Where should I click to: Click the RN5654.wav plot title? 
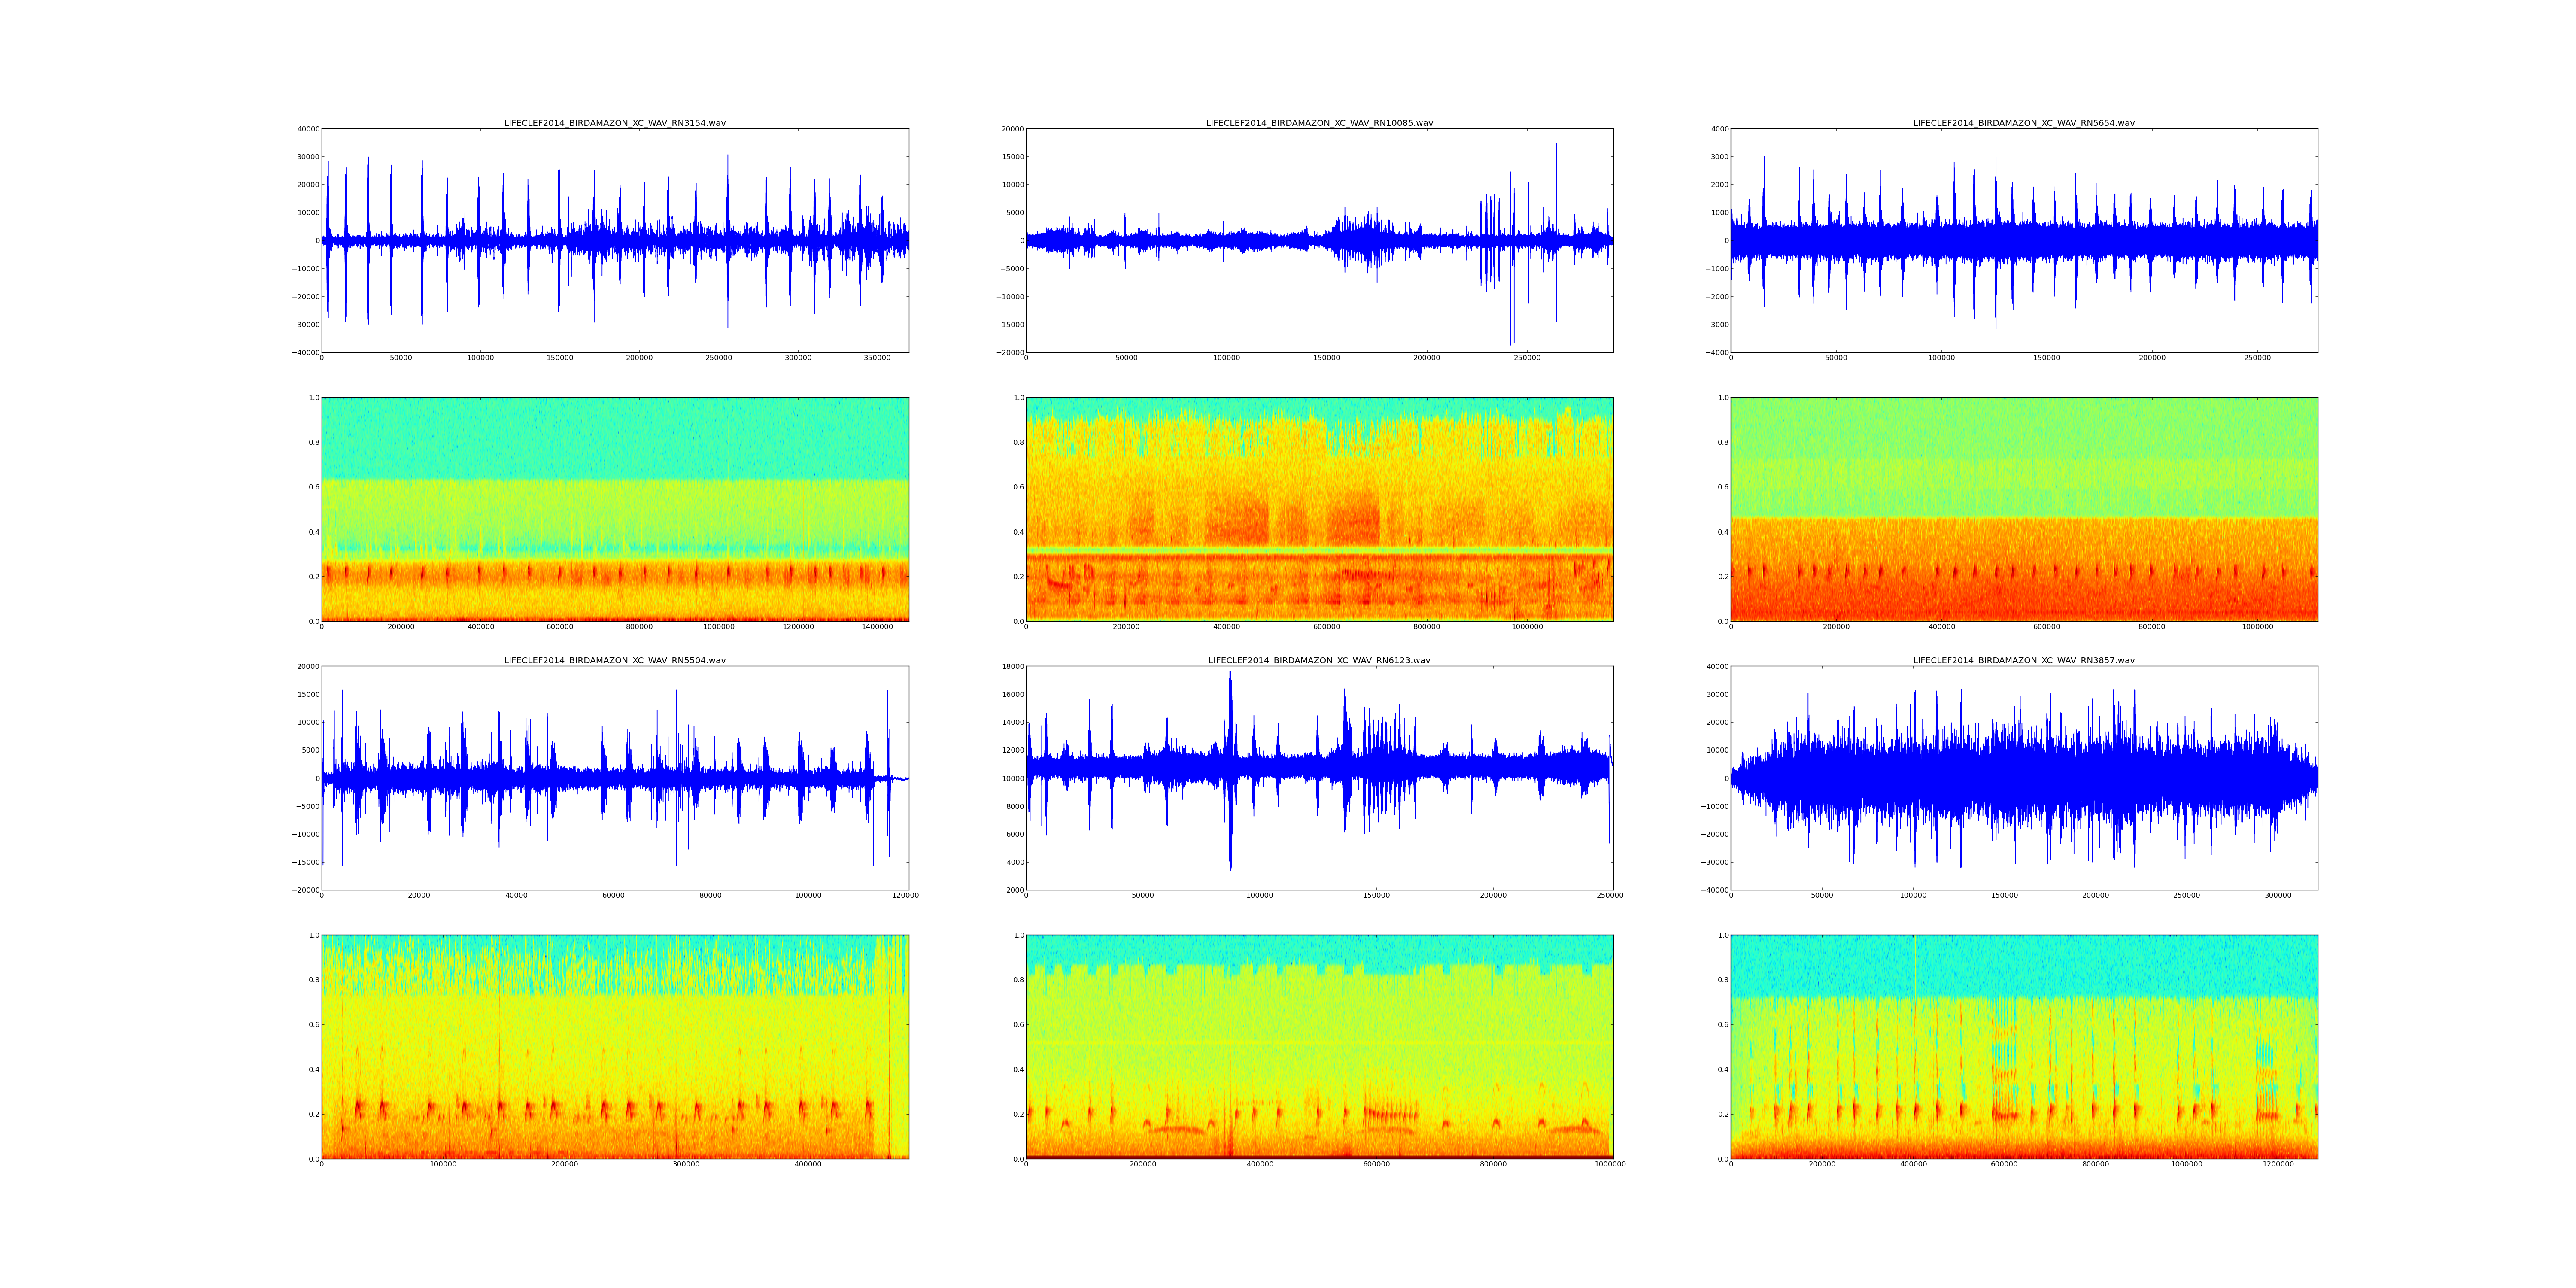point(2023,123)
